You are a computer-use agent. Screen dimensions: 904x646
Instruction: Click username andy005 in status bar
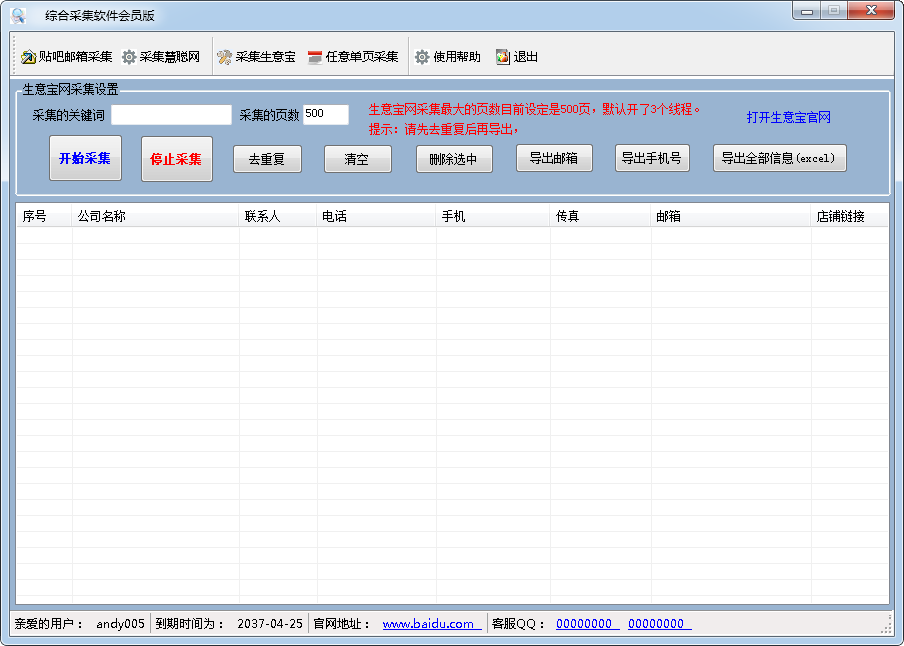click(120, 624)
